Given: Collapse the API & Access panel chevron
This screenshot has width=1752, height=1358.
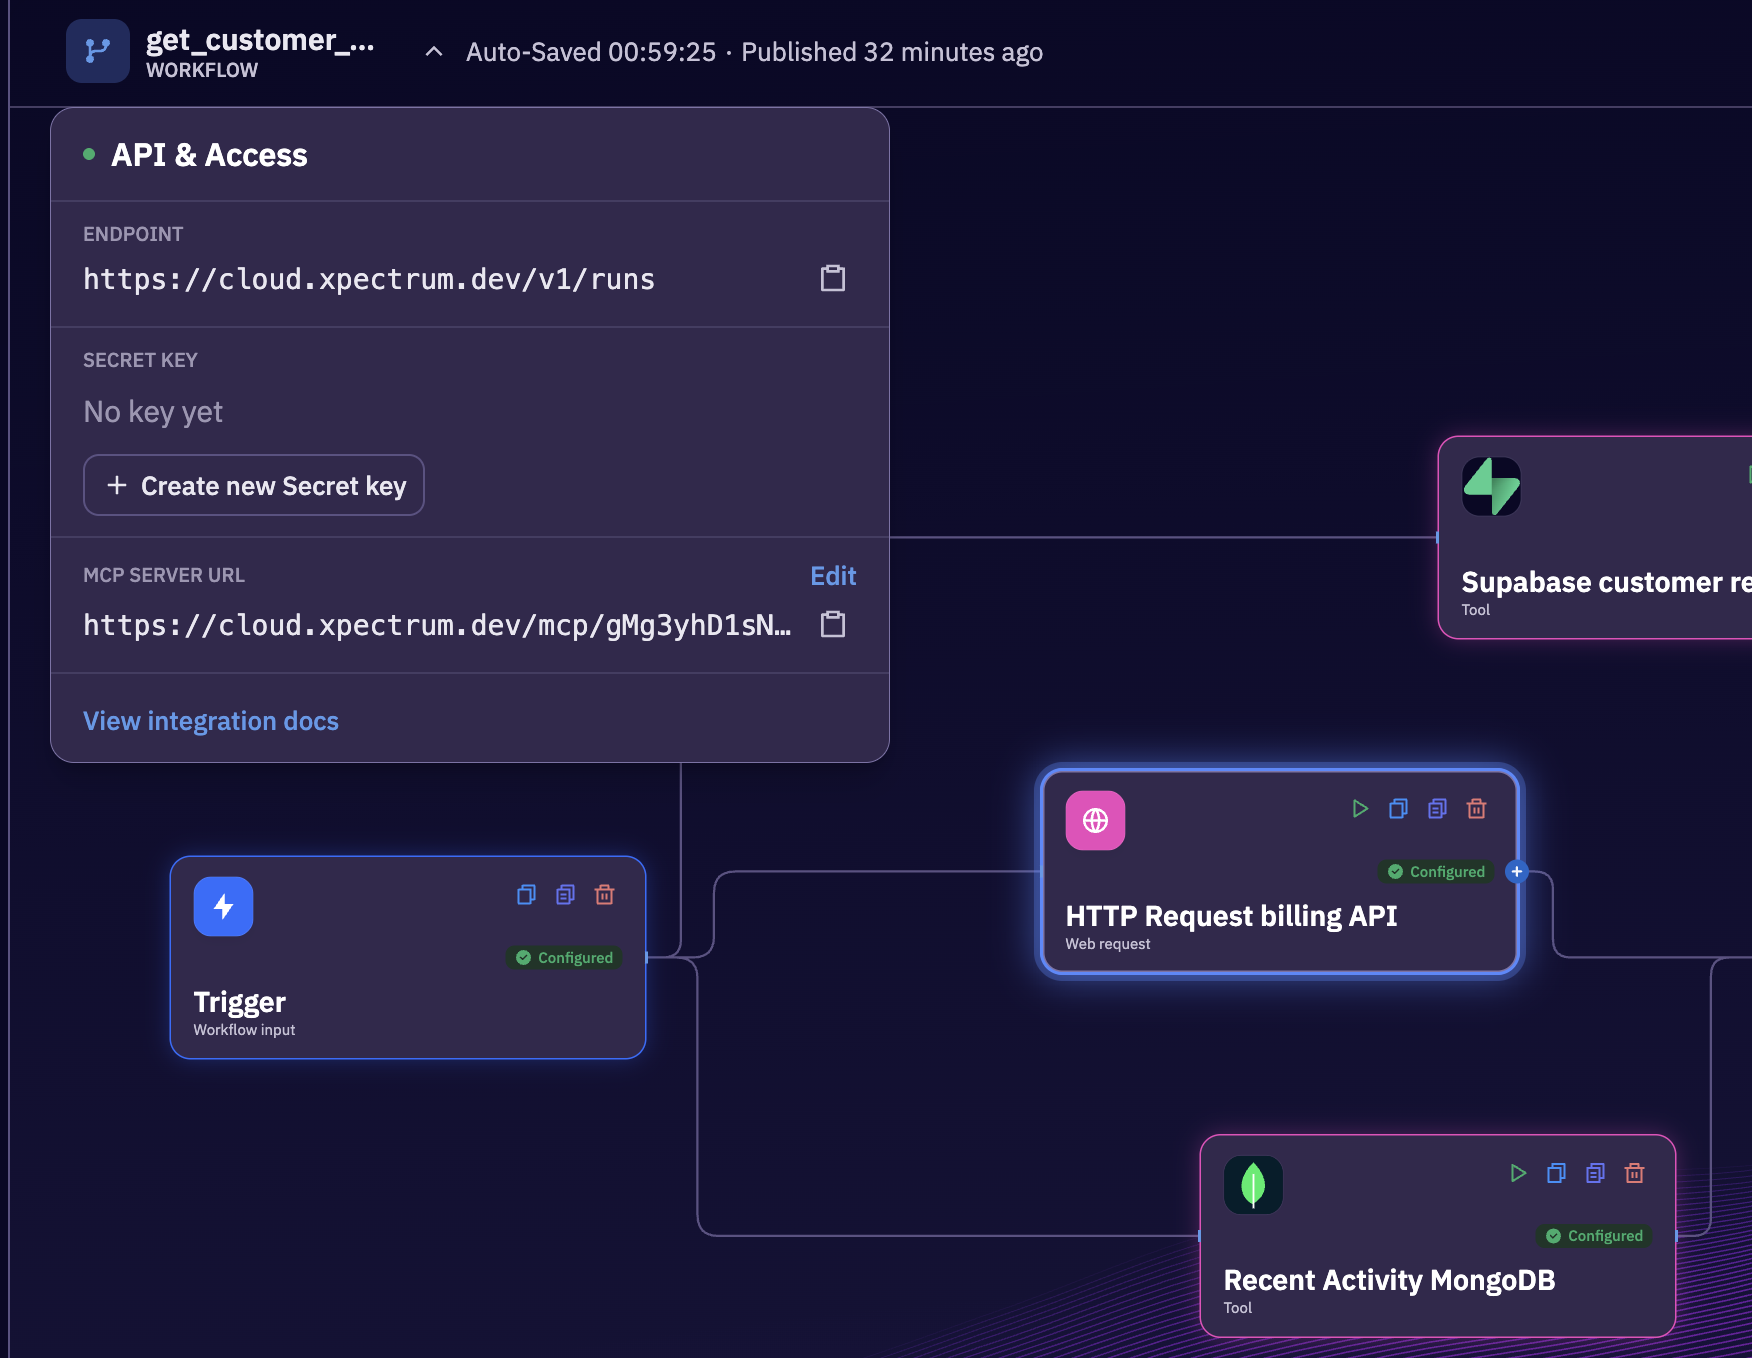Looking at the screenshot, I should point(434,51).
